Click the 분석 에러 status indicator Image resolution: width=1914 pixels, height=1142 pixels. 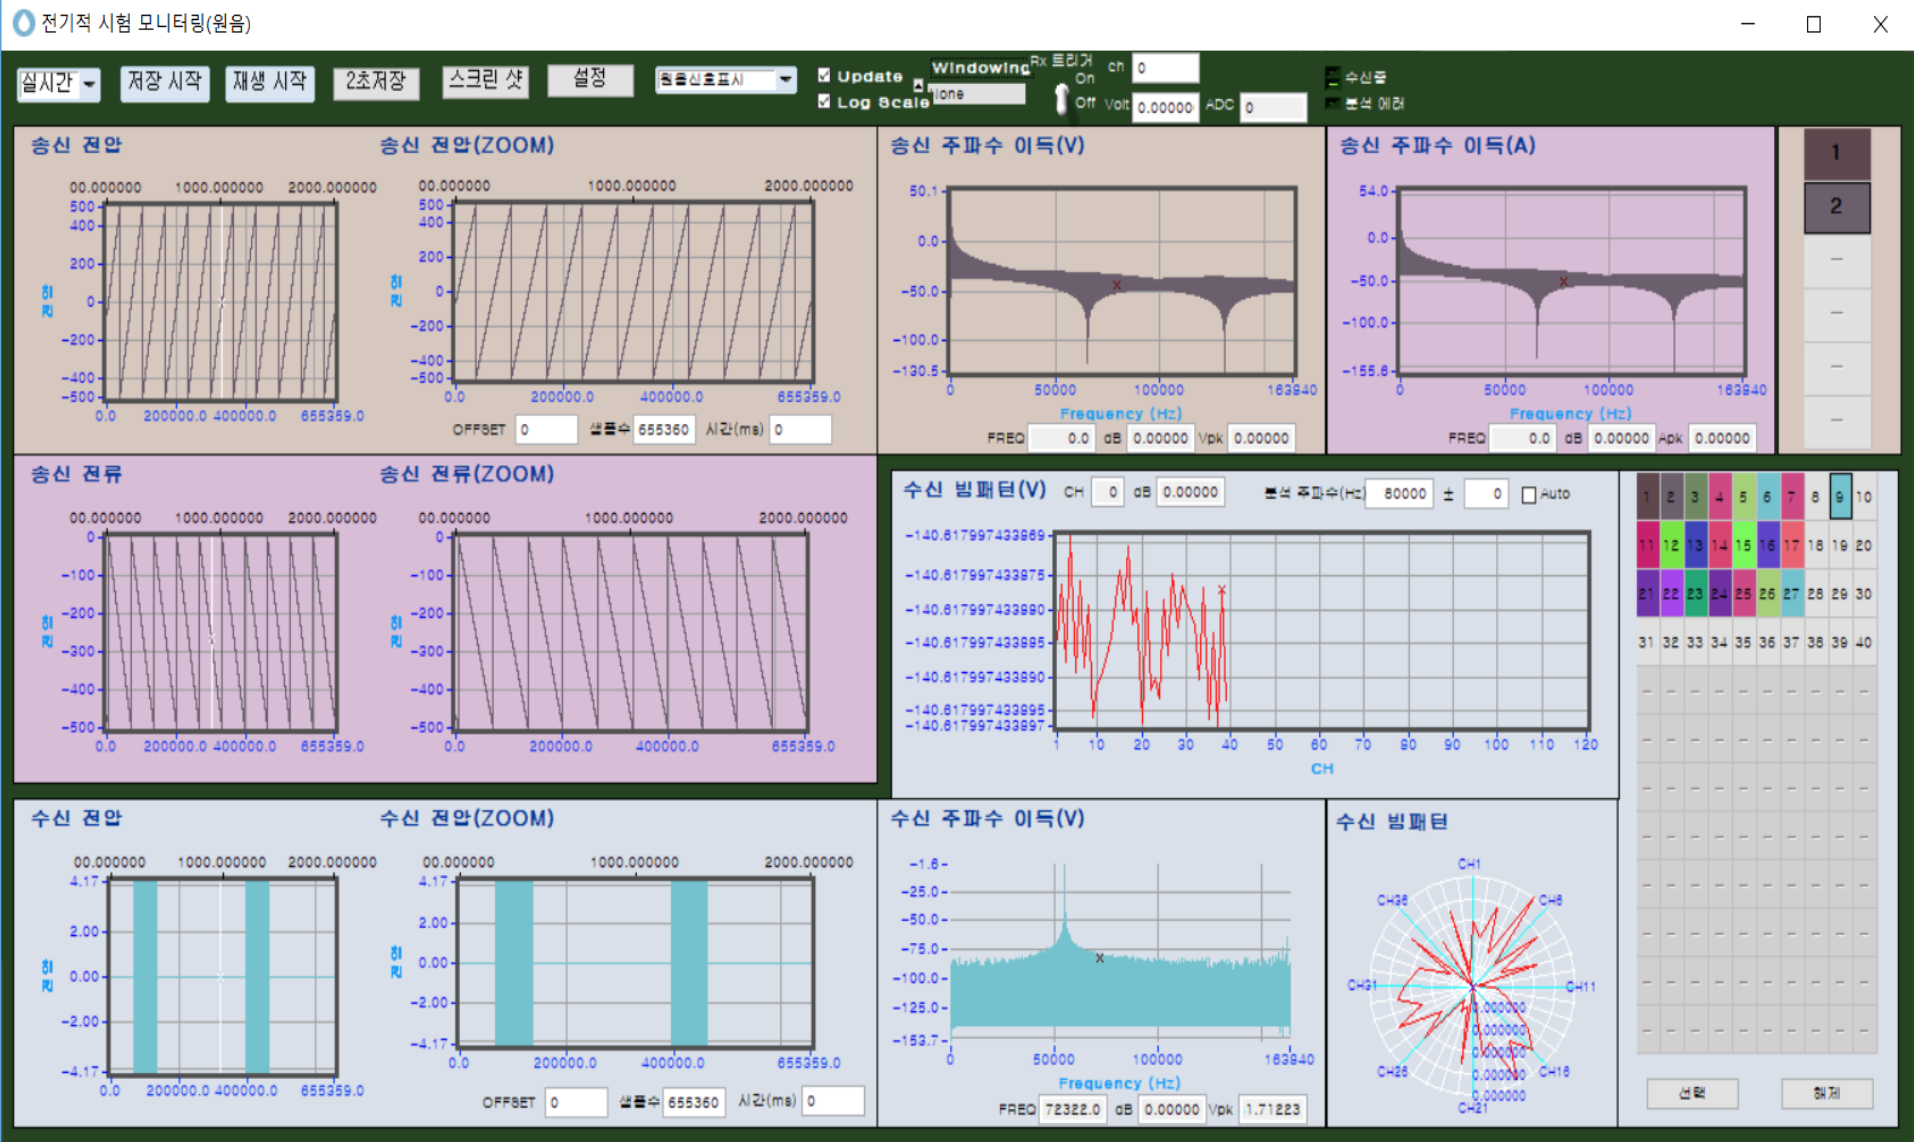(1332, 103)
